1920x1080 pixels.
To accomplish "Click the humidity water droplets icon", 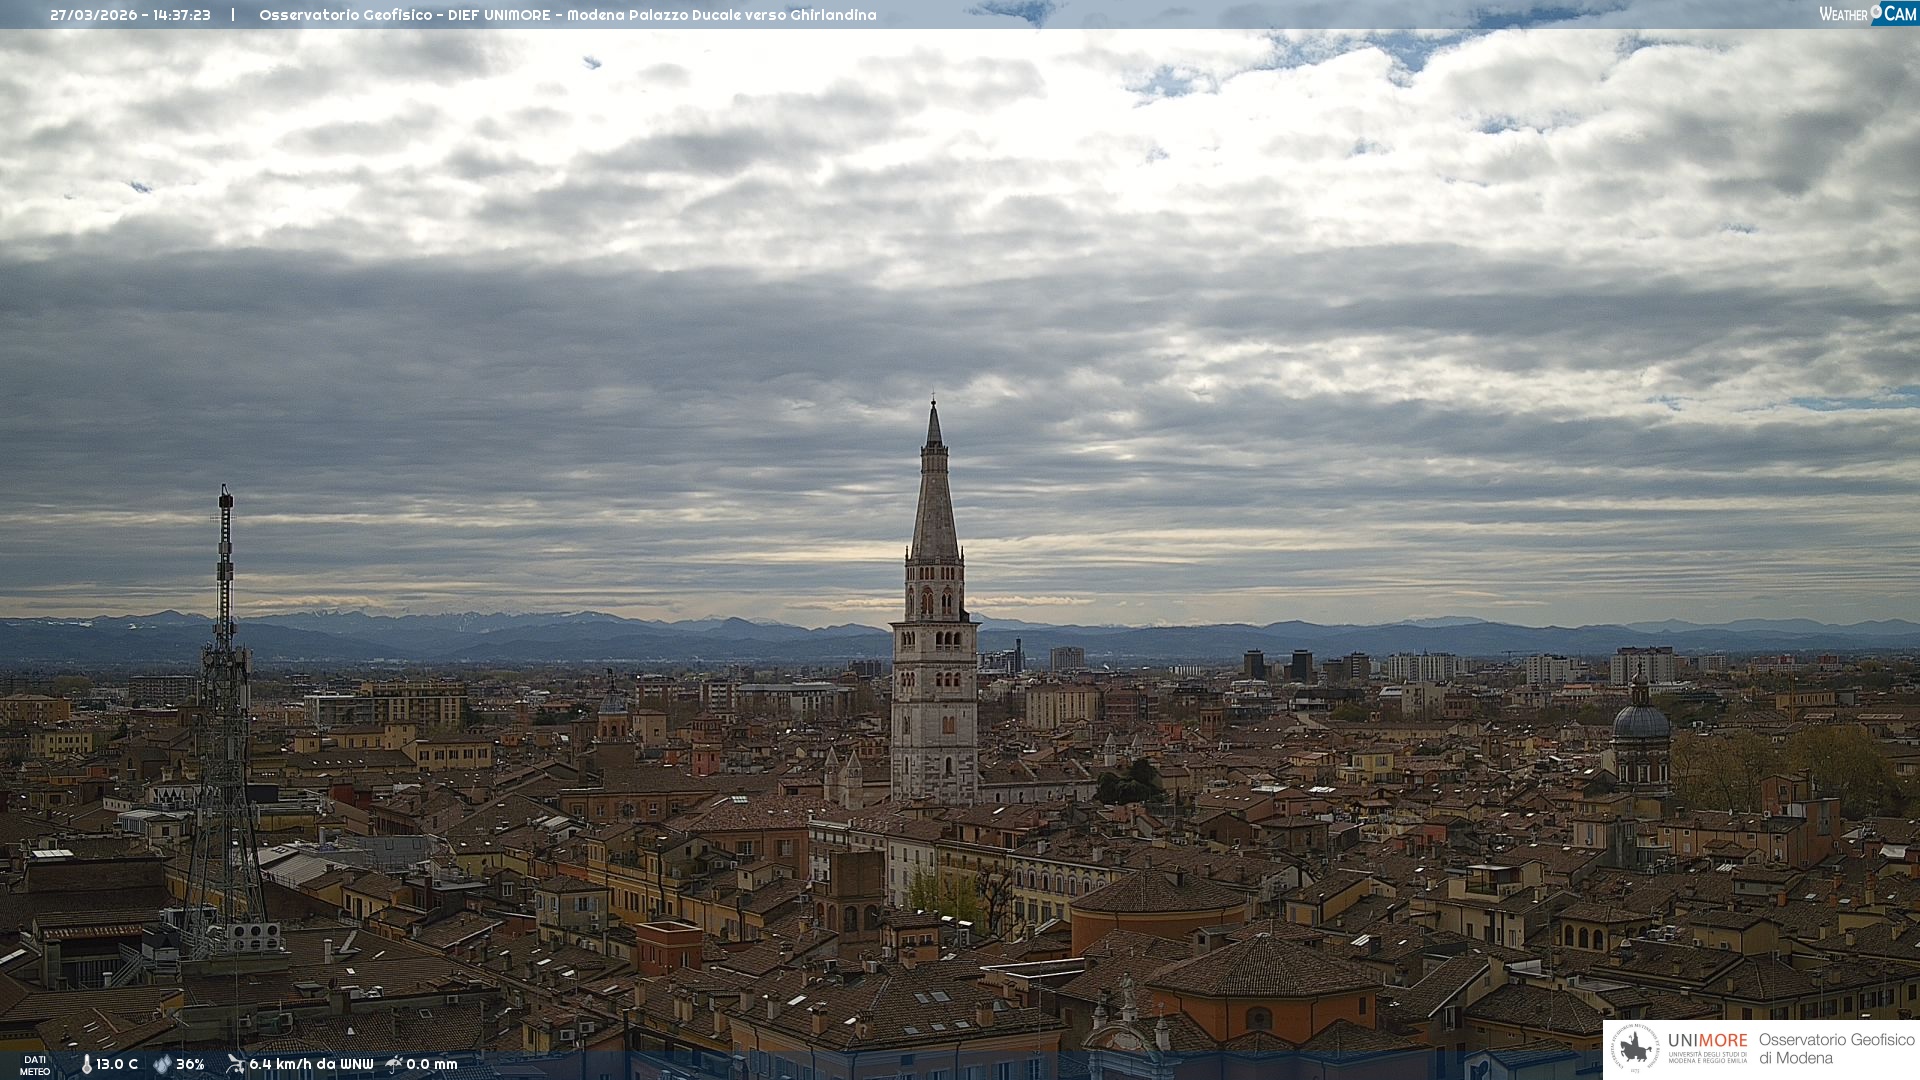I will [x=162, y=1064].
